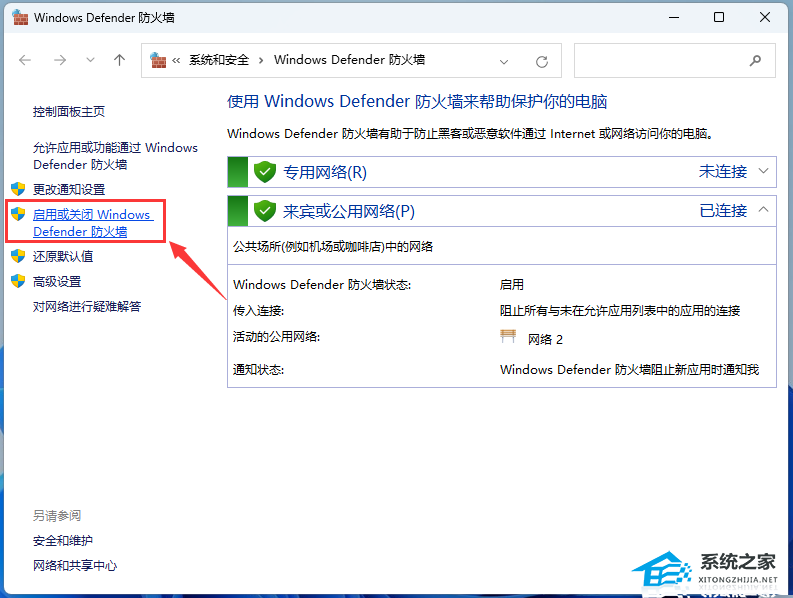
Task: Click breadcrumb arrow after 系统和安全
Action: [261, 61]
